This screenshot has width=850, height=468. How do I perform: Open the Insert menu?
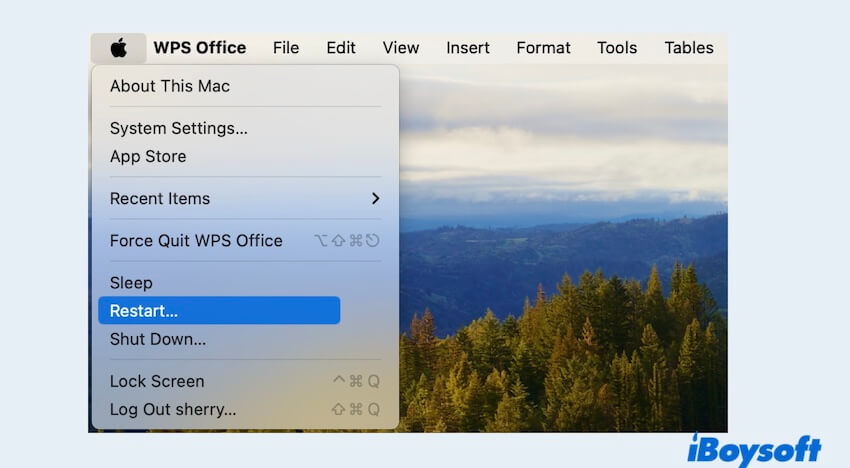point(468,48)
